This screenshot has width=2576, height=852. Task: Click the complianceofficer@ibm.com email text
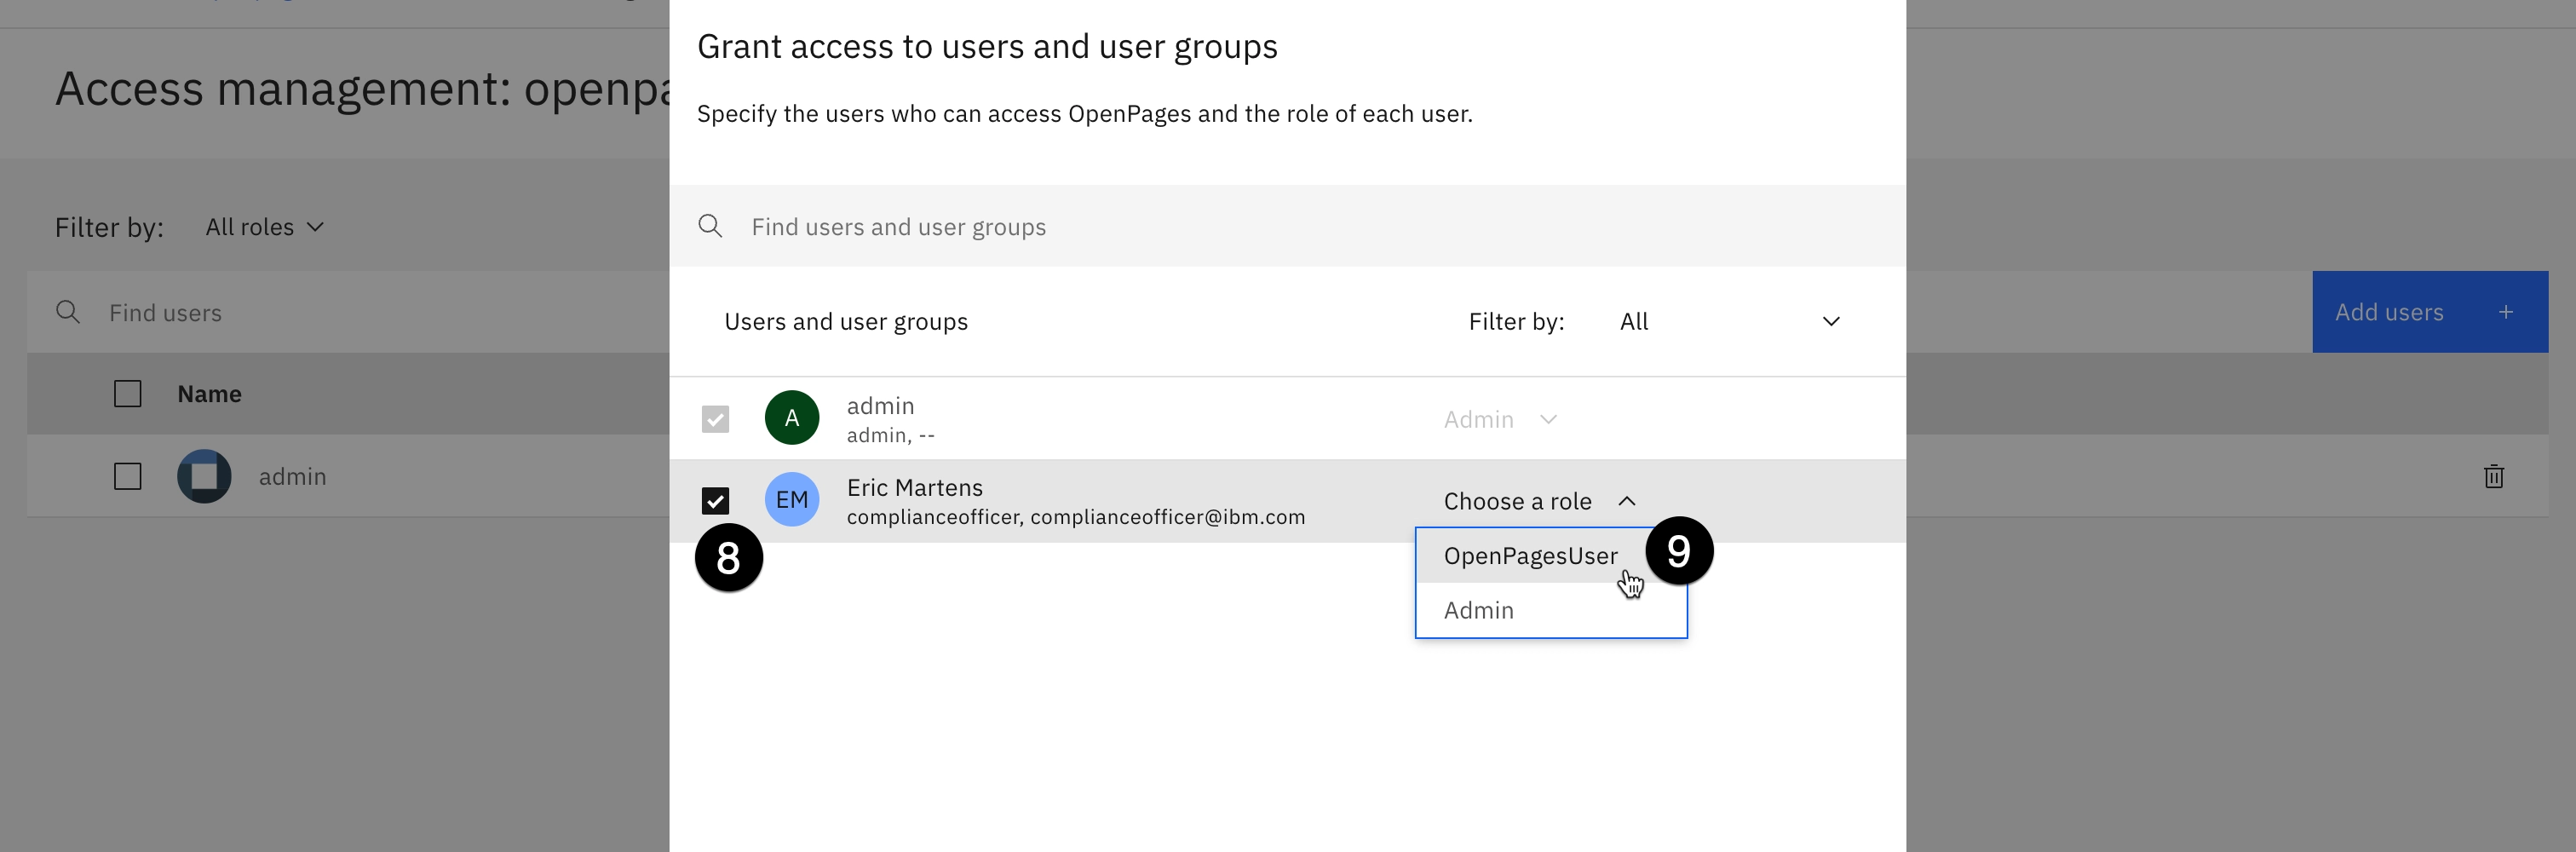[1168, 517]
